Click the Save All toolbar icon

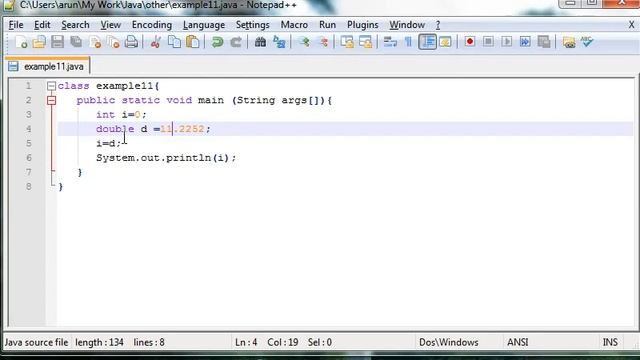(76, 42)
